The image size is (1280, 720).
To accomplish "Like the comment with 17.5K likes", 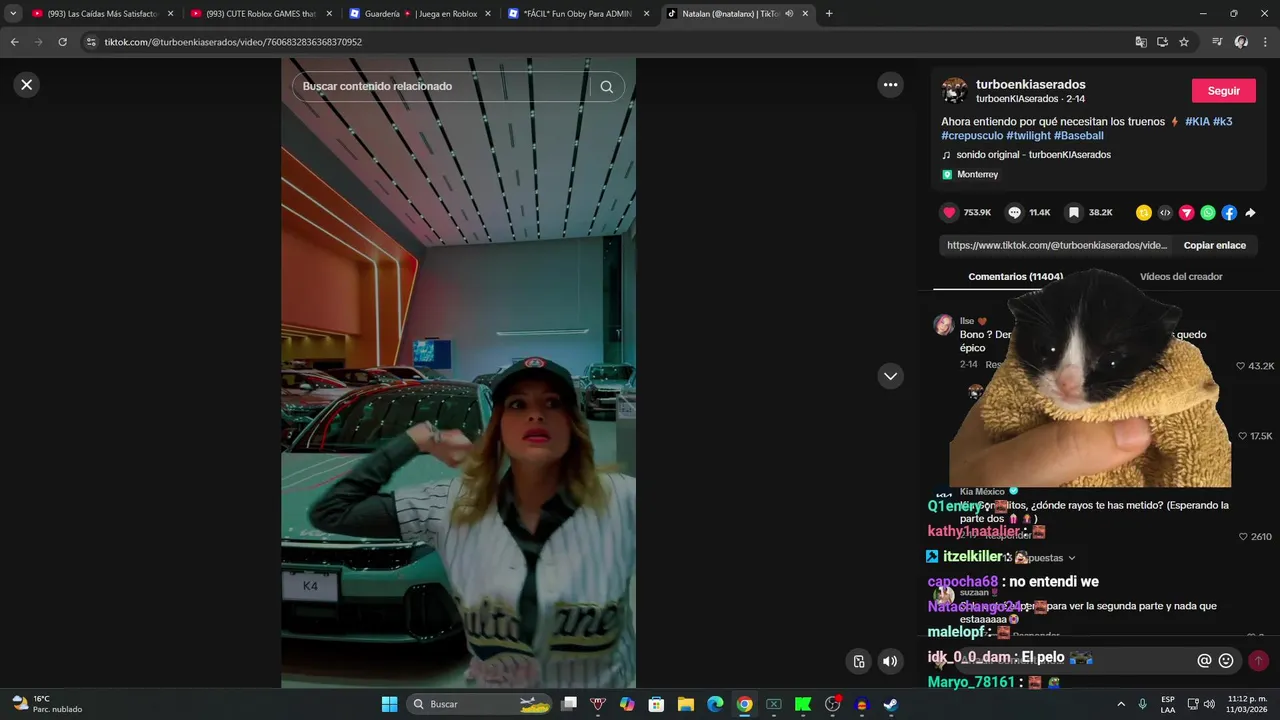I will point(1243,437).
